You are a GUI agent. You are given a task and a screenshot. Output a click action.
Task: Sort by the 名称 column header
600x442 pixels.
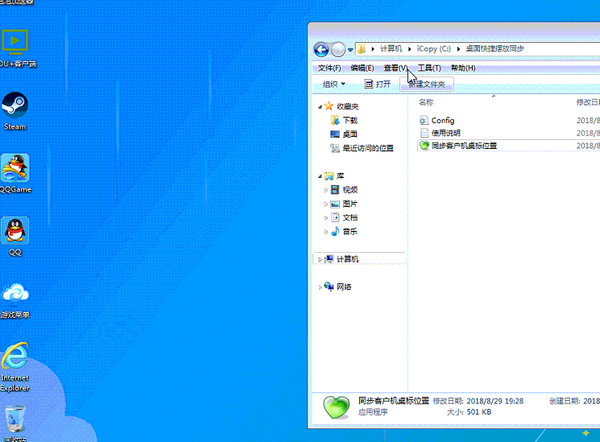(426, 102)
